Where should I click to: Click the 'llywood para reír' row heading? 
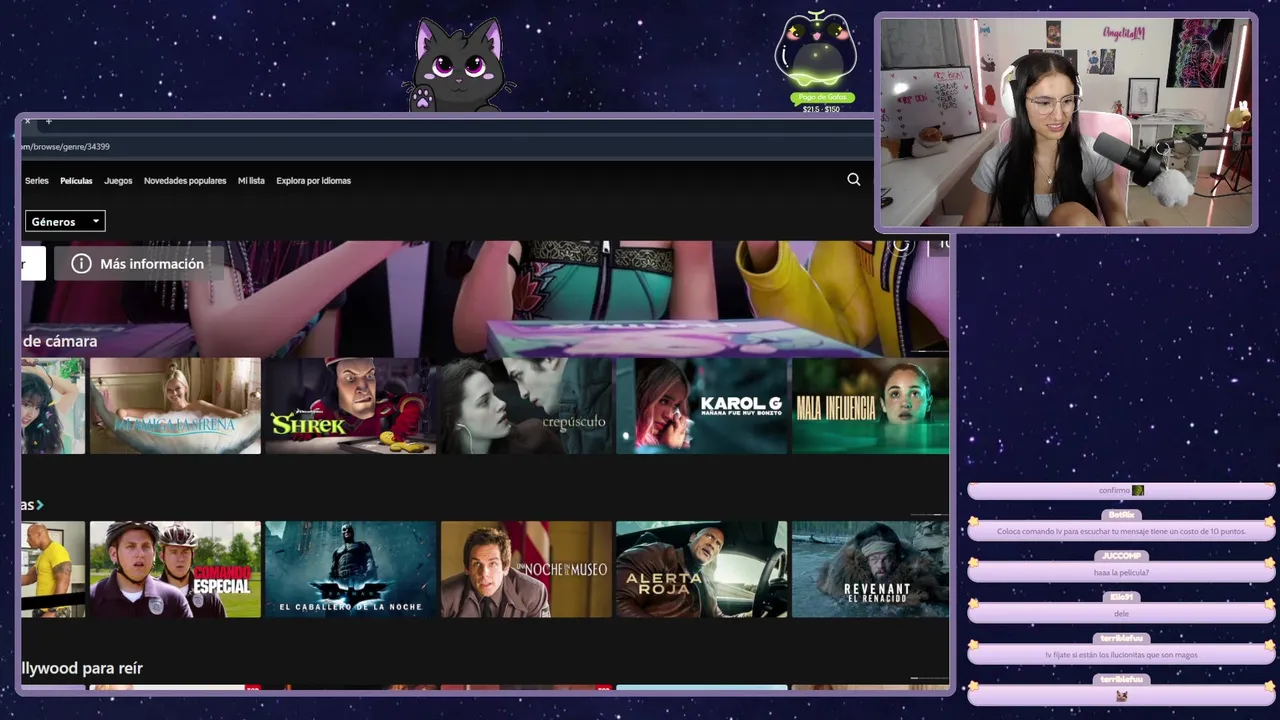click(x=82, y=668)
